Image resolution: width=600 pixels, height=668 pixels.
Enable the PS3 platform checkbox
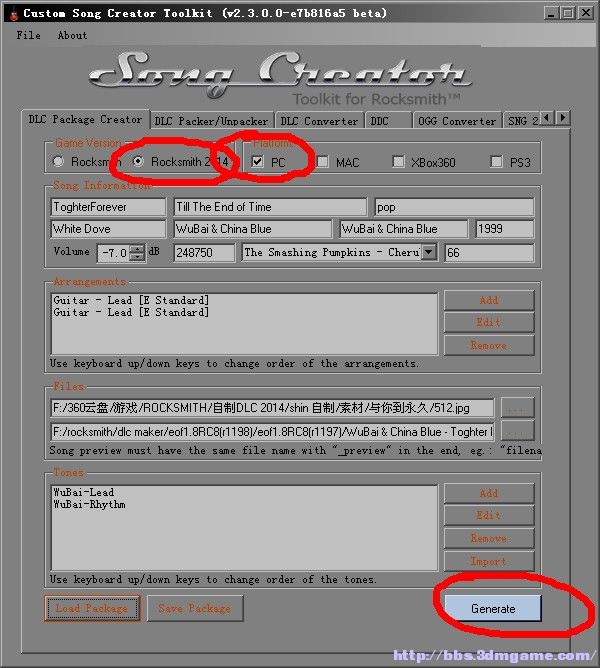[496, 161]
